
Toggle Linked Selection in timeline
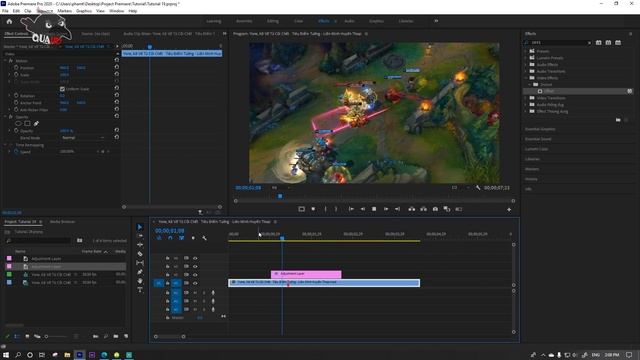pyautogui.click(x=182, y=238)
